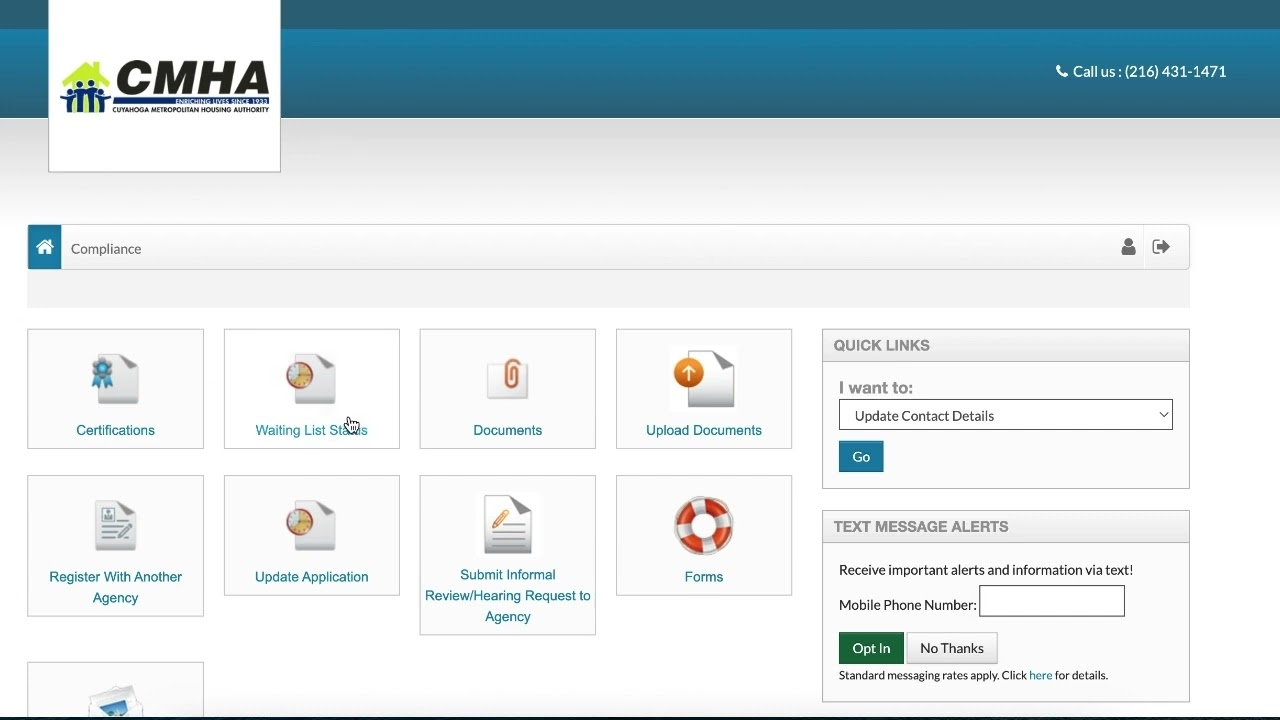Open Waiting List Status clock icon
1280x720 pixels.
[x=311, y=379]
